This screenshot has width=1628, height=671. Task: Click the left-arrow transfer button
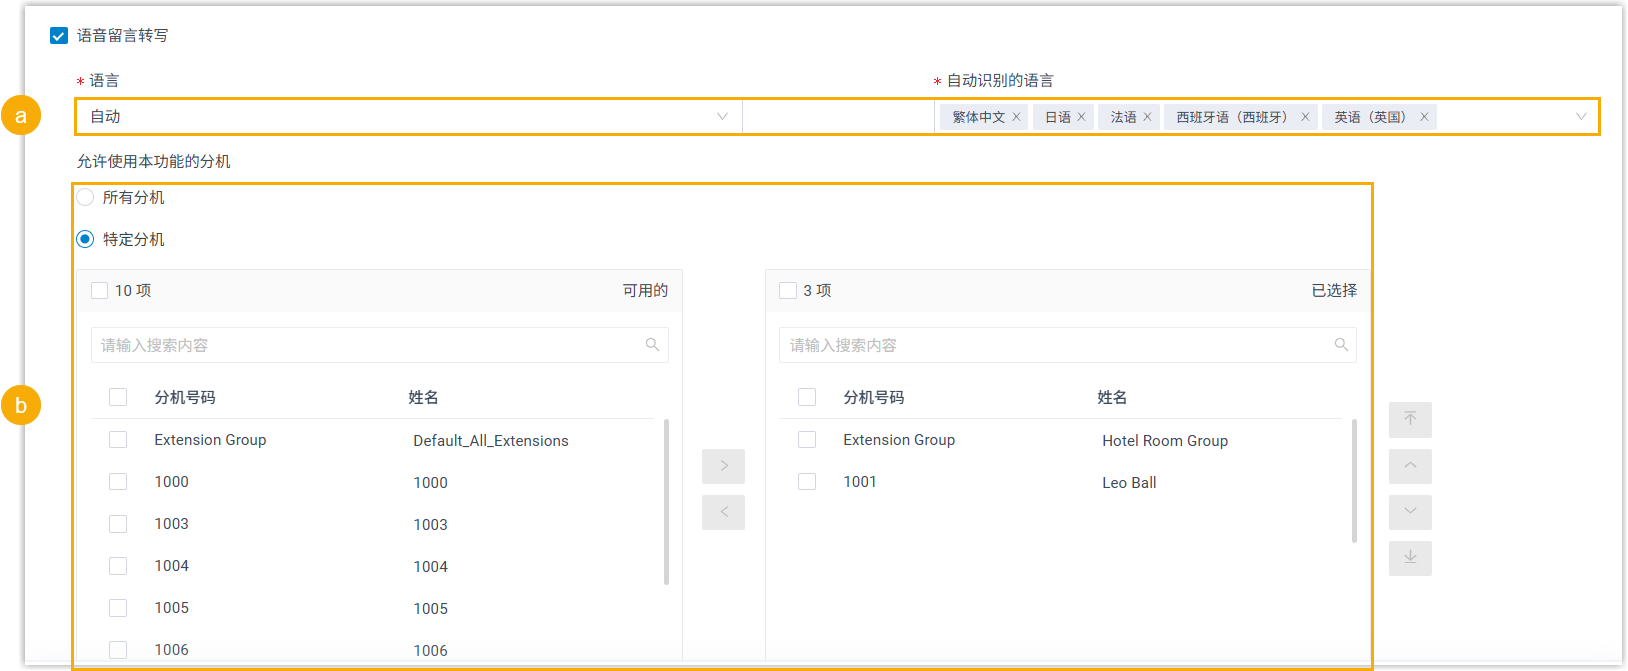[723, 512]
